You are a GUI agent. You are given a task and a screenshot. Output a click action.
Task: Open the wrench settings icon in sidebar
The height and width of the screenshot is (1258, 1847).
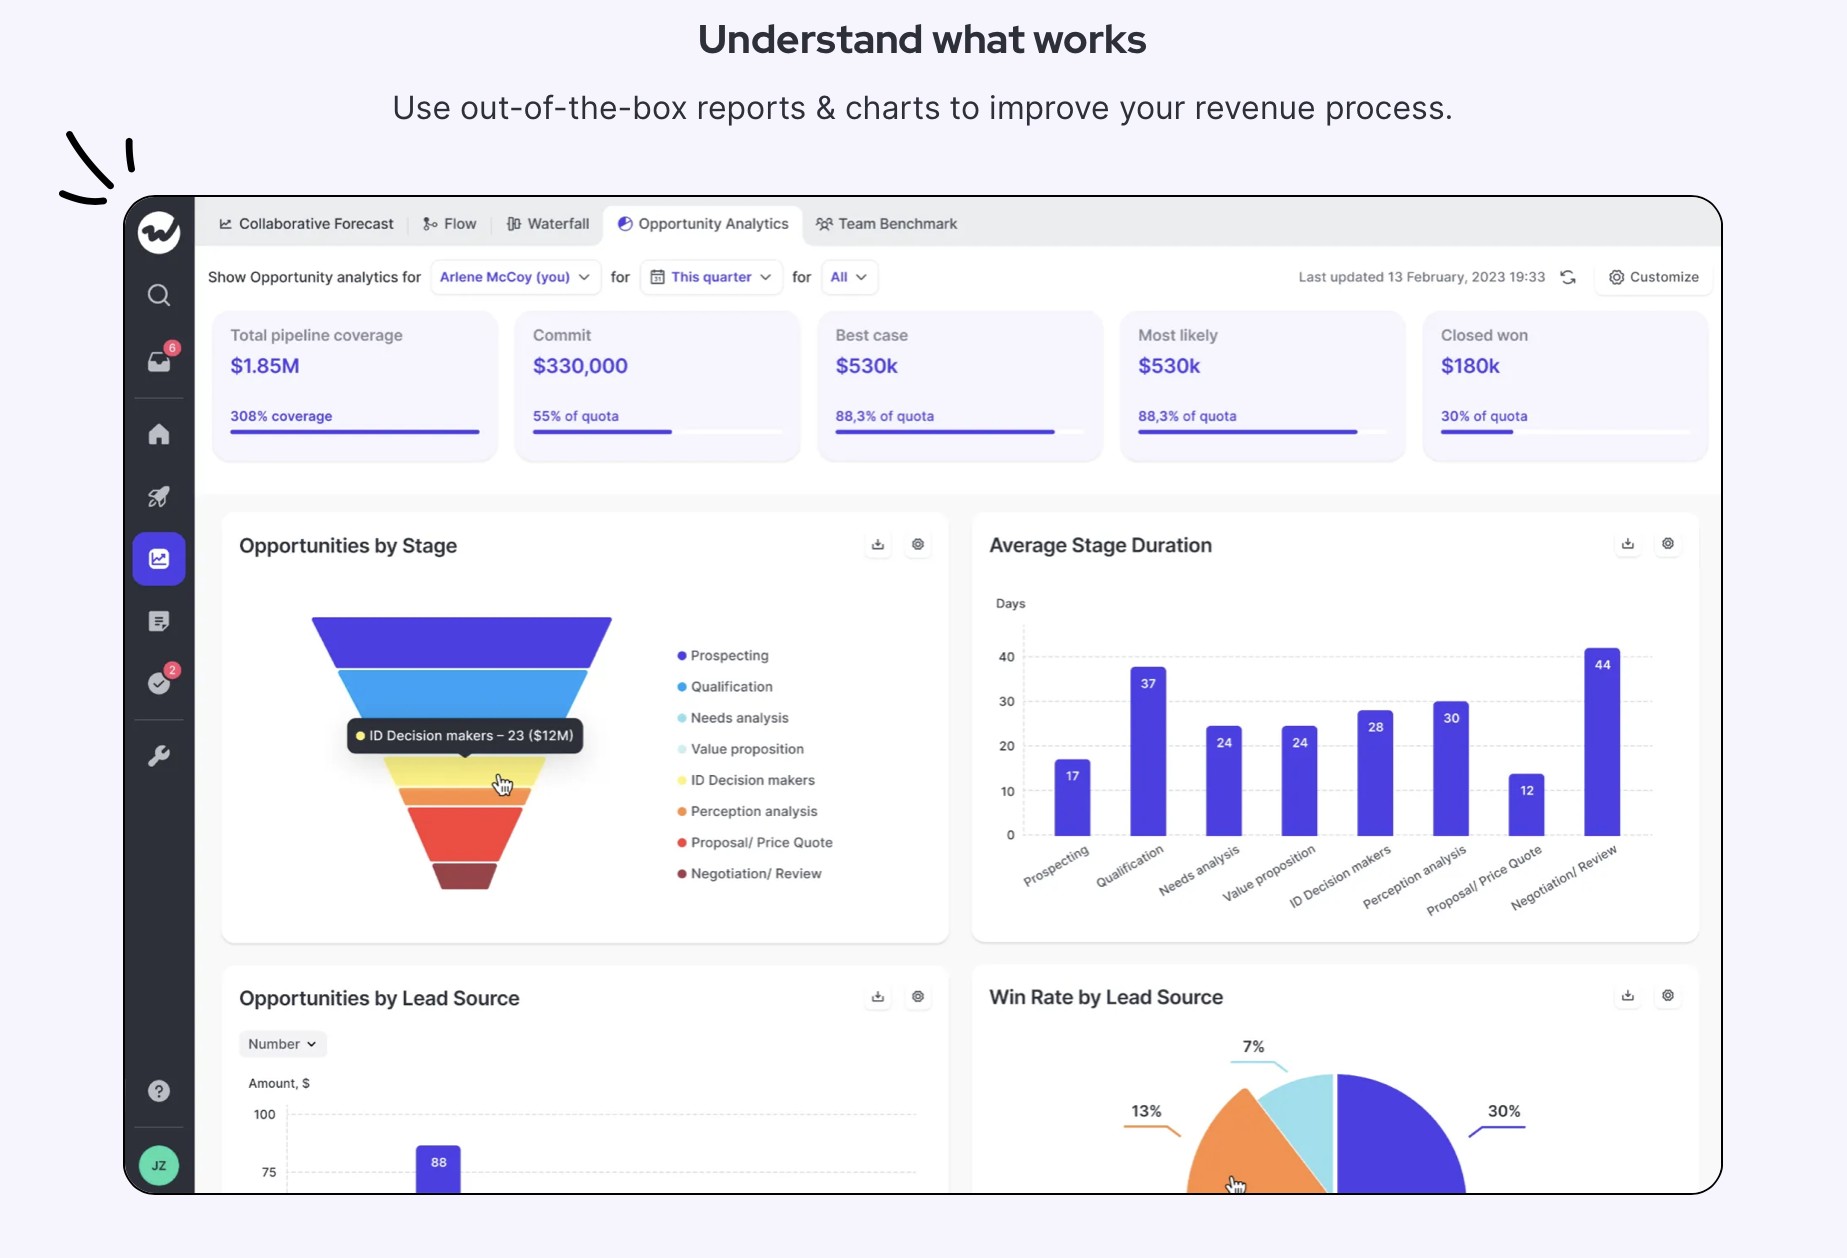click(158, 756)
